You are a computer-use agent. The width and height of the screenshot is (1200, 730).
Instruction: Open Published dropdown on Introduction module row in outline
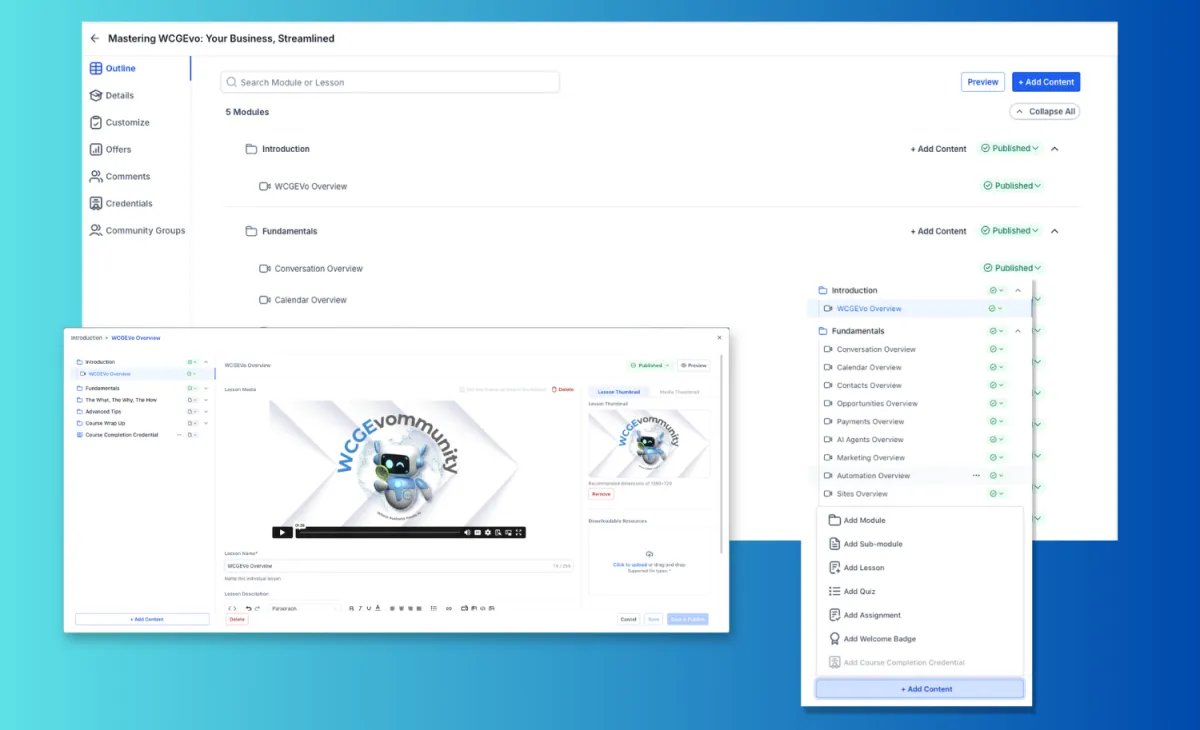coord(1010,148)
